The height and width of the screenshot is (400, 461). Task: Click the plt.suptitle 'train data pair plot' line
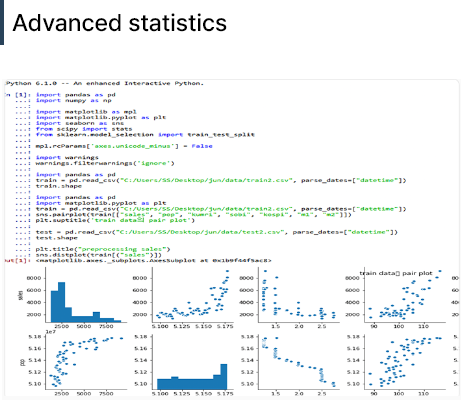(x=115, y=220)
